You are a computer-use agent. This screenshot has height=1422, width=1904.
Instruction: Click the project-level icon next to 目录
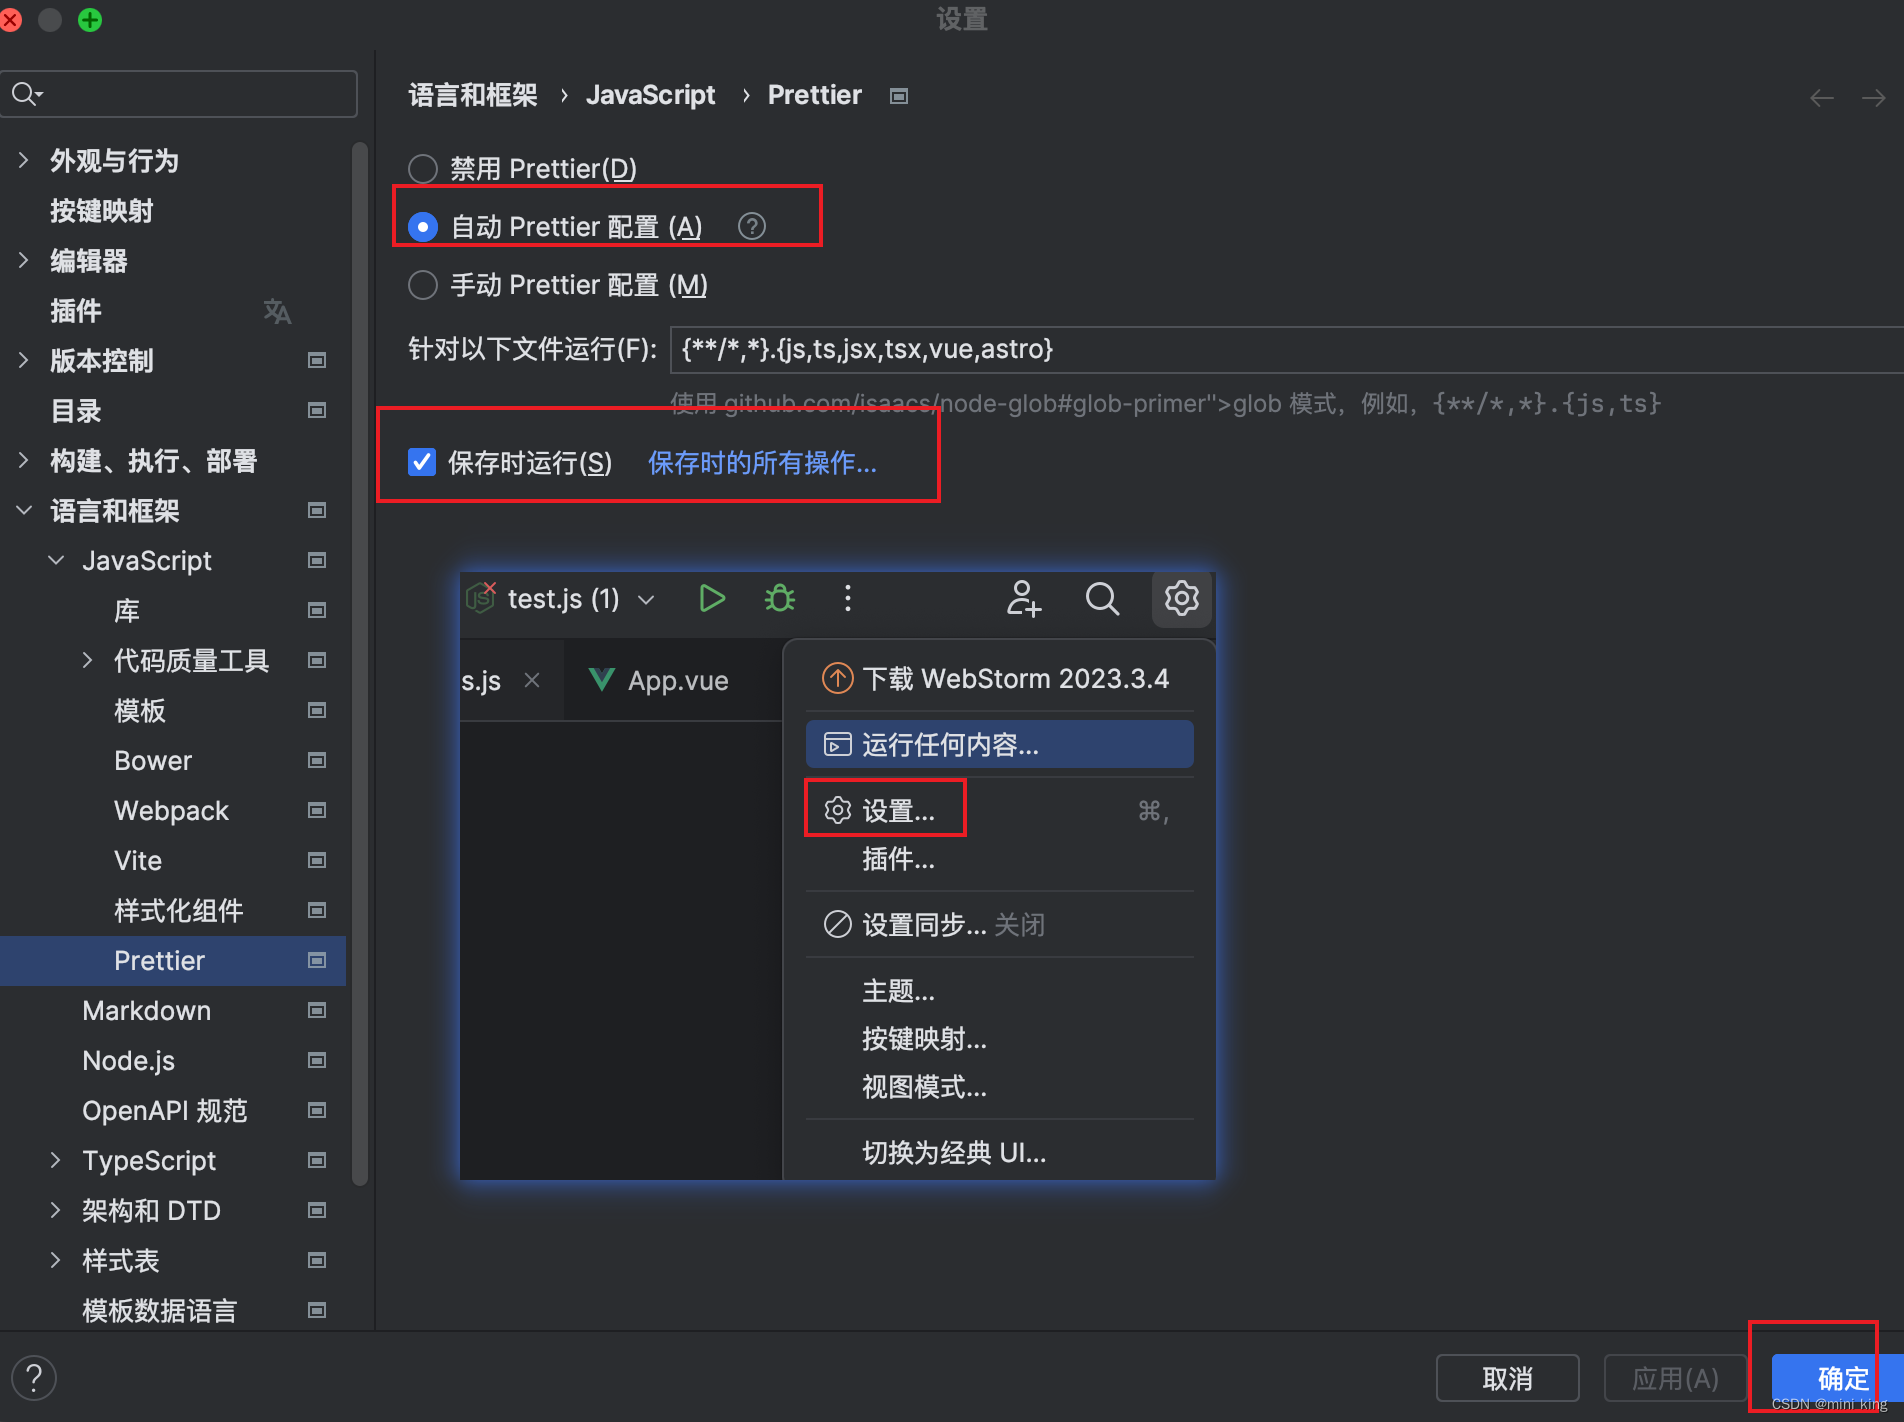click(317, 410)
